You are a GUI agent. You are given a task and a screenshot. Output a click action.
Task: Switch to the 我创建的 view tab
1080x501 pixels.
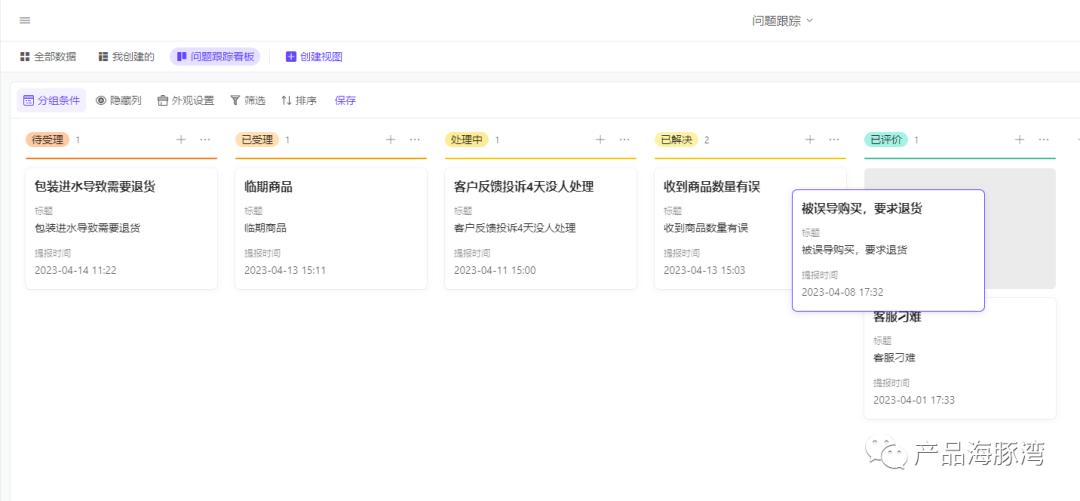click(126, 57)
